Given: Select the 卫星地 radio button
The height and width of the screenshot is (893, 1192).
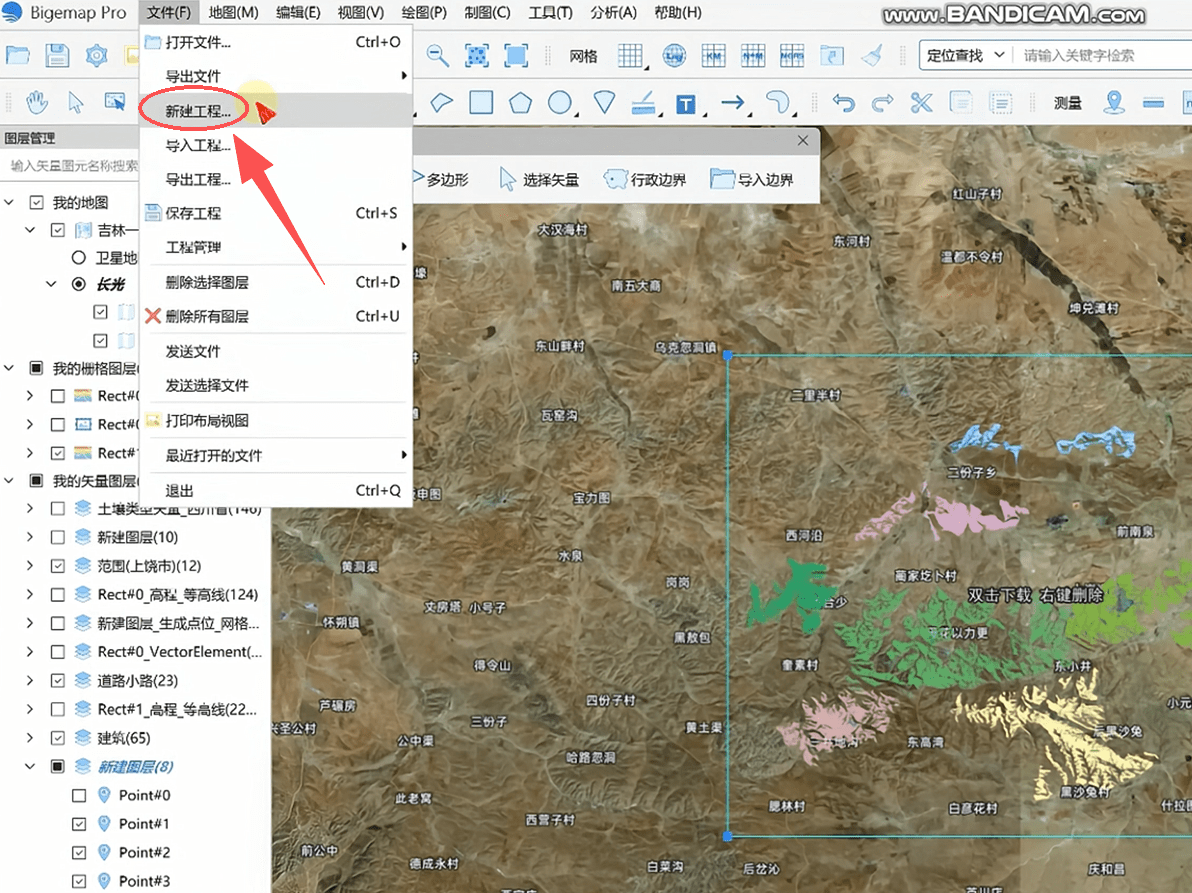Looking at the screenshot, I should (78, 258).
